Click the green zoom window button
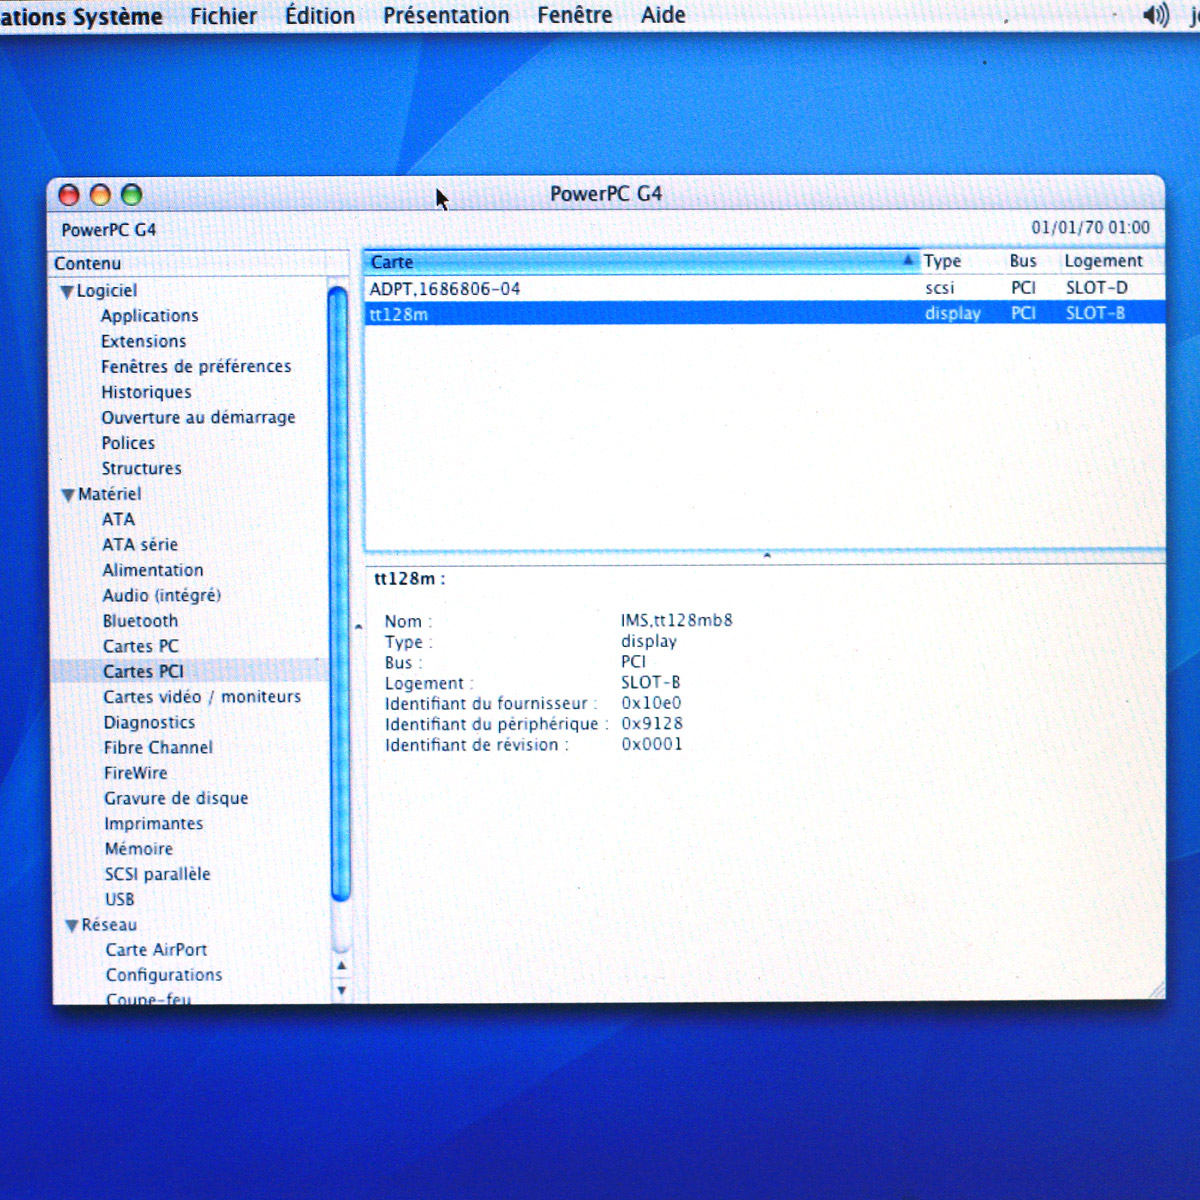The image size is (1200, 1200). 131,195
